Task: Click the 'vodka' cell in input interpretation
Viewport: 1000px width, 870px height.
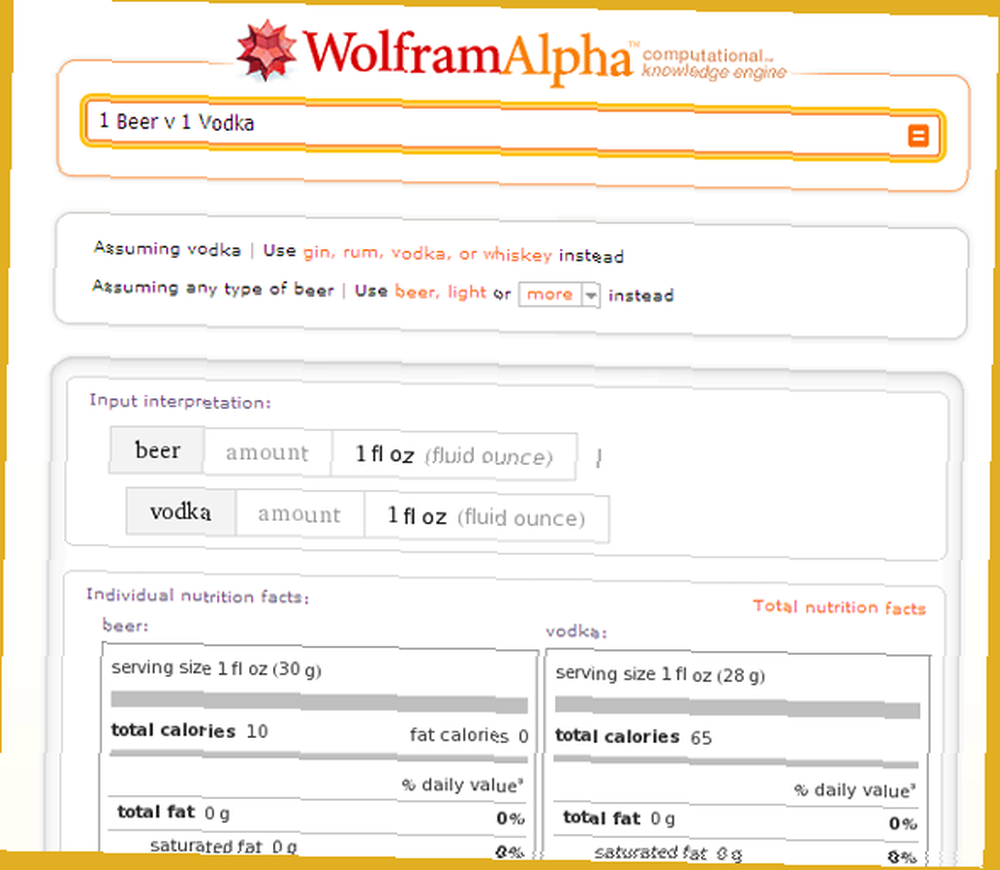Action: [x=180, y=512]
